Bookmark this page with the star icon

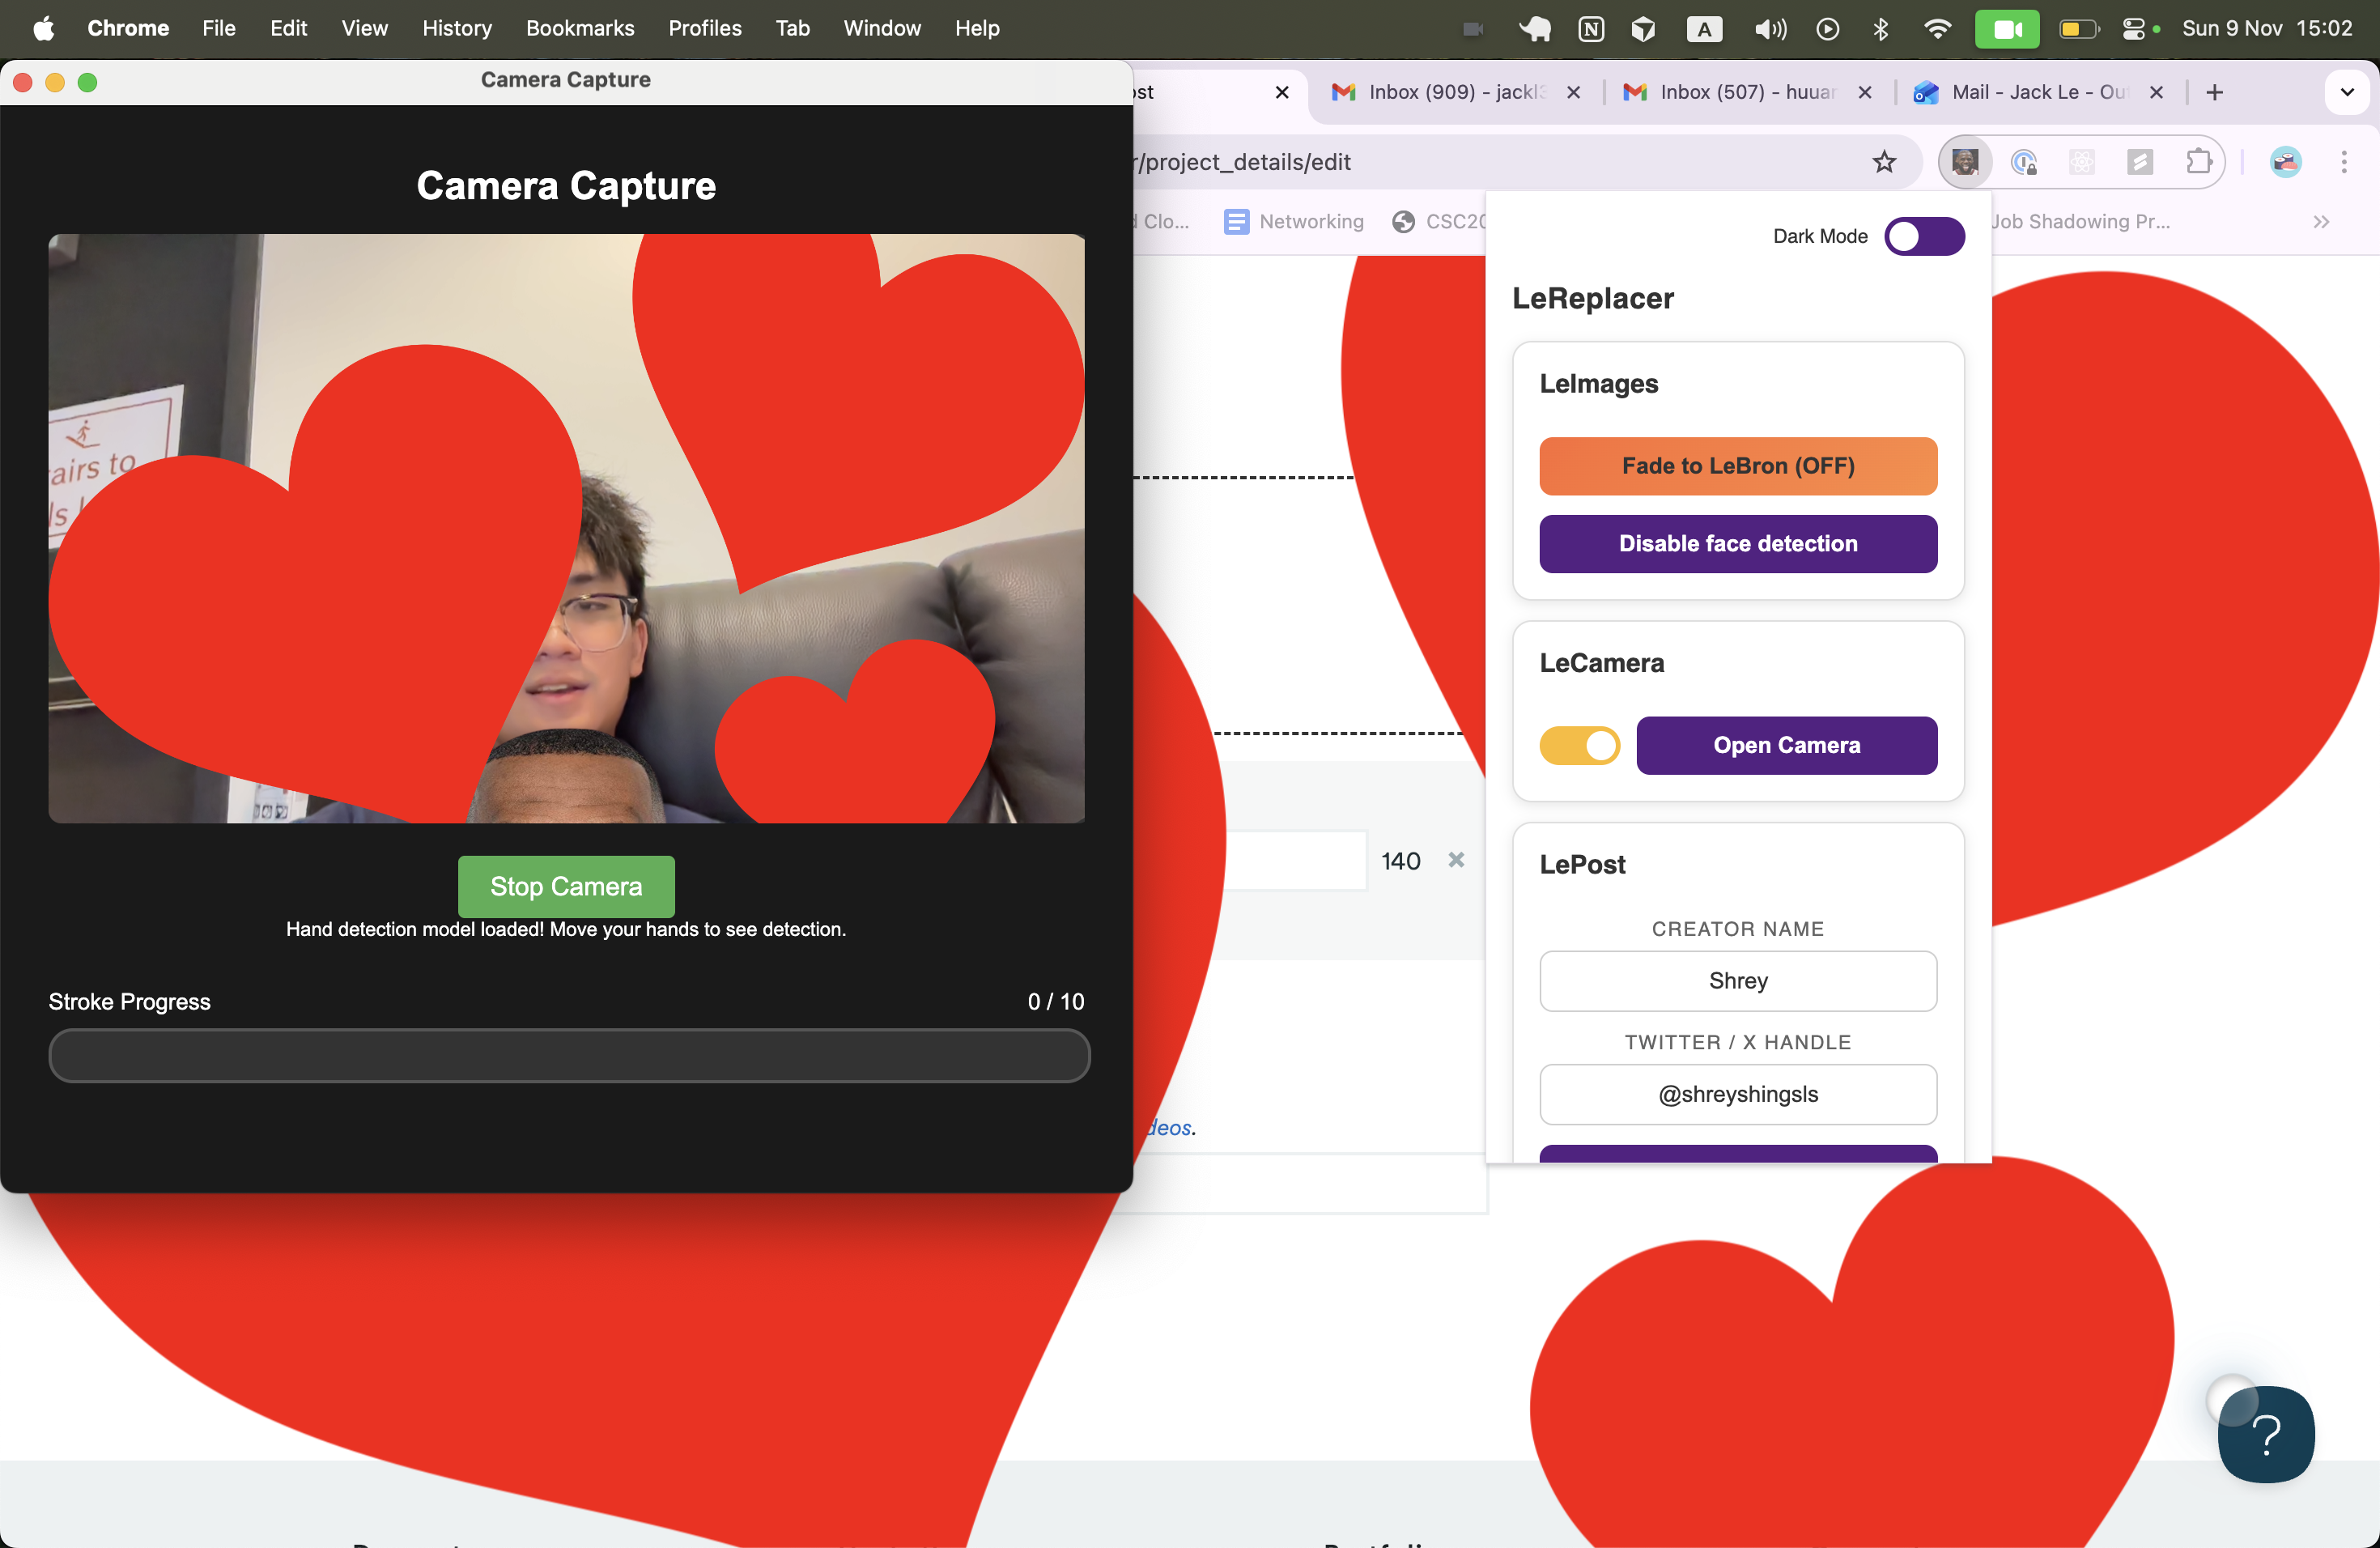1884,162
